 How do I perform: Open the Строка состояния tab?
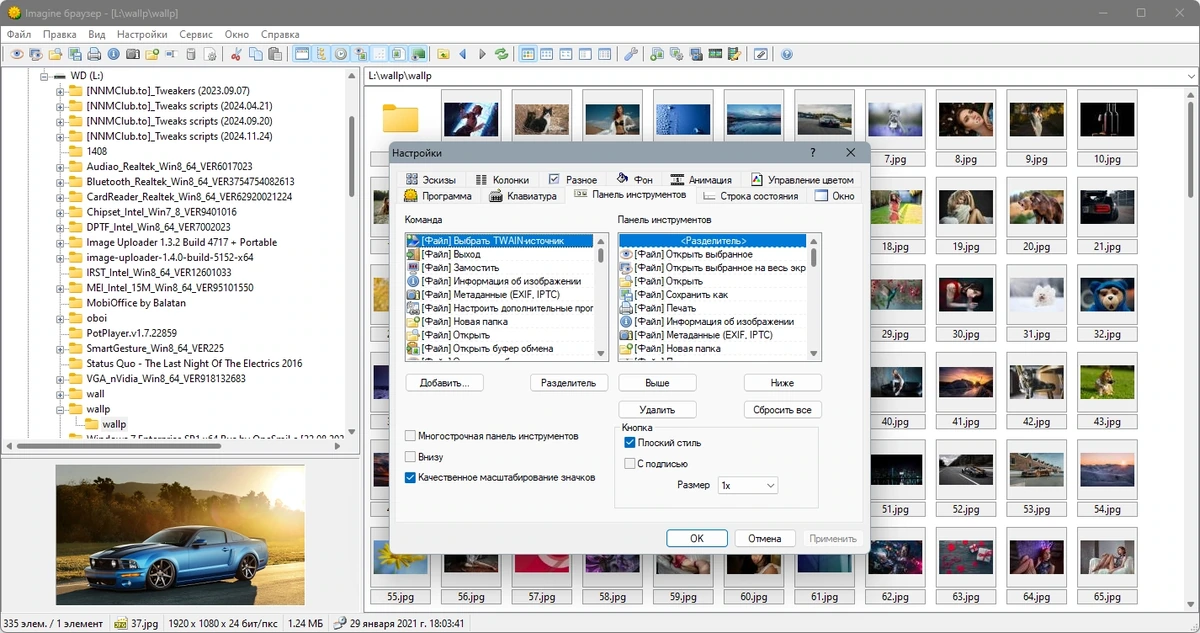pyautogui.click(x=750, y=196)
